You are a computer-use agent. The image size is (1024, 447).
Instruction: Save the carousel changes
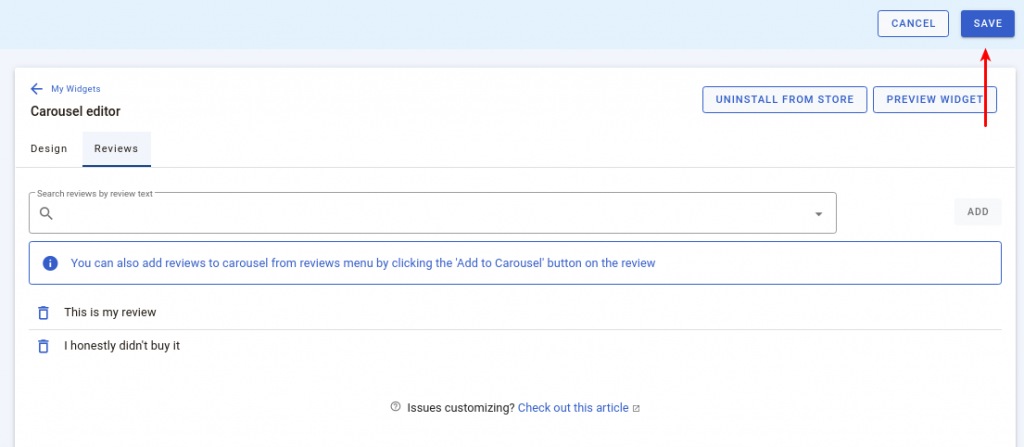tap(987, 24)
